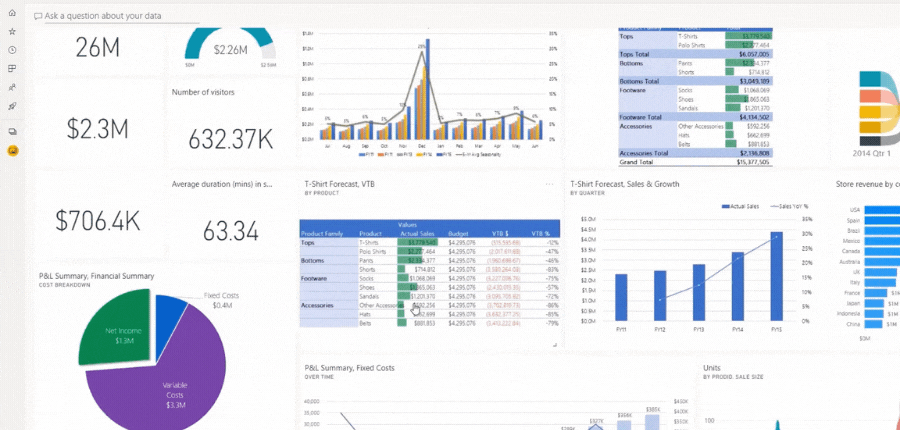Click Product Family header in VTB table
This screenshot has height=430, width=900.
coord(322,234)
